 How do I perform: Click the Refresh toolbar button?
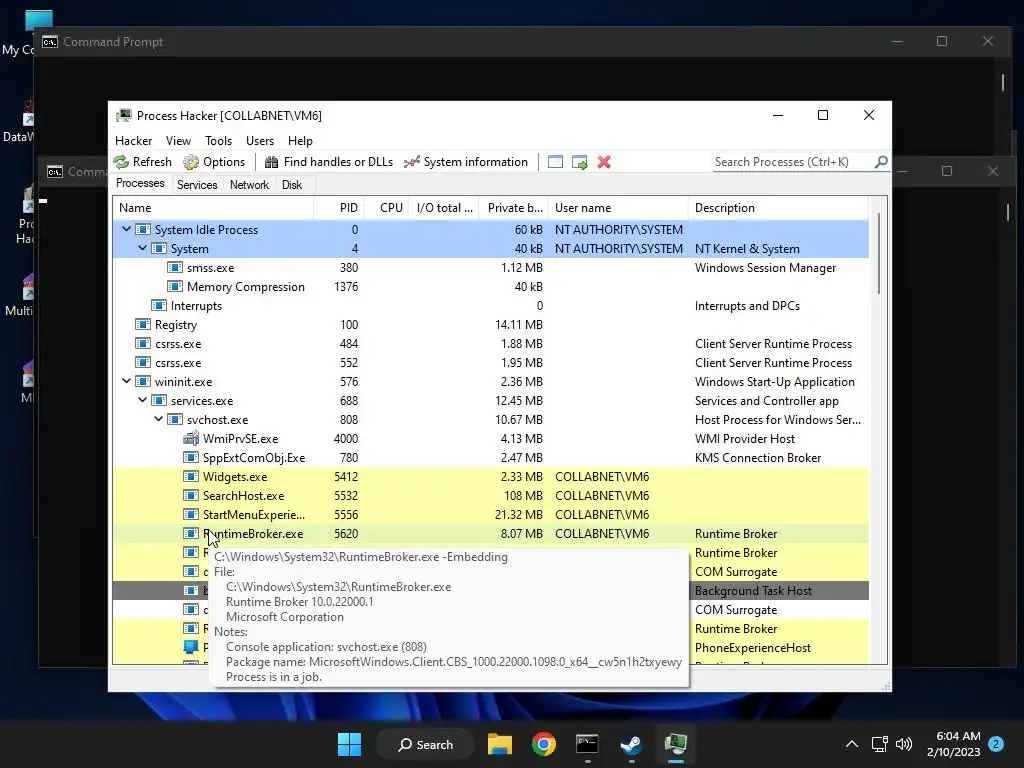coord(142,162)
